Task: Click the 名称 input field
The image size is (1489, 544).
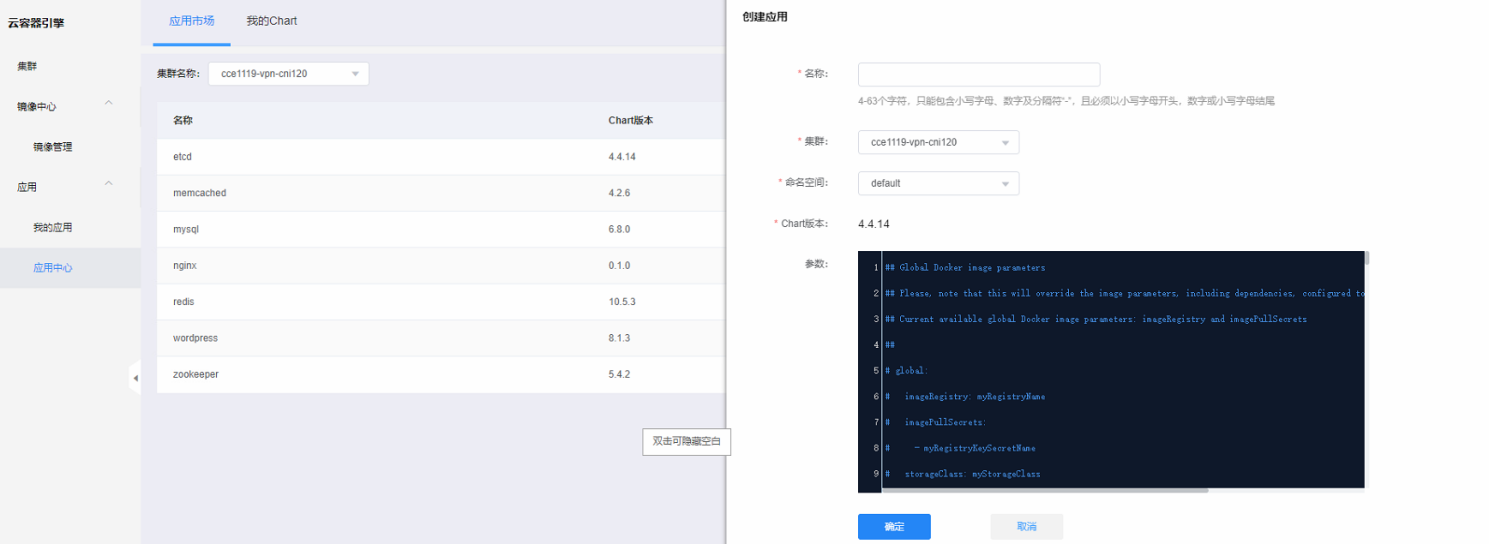Action: tap(979, 75)
